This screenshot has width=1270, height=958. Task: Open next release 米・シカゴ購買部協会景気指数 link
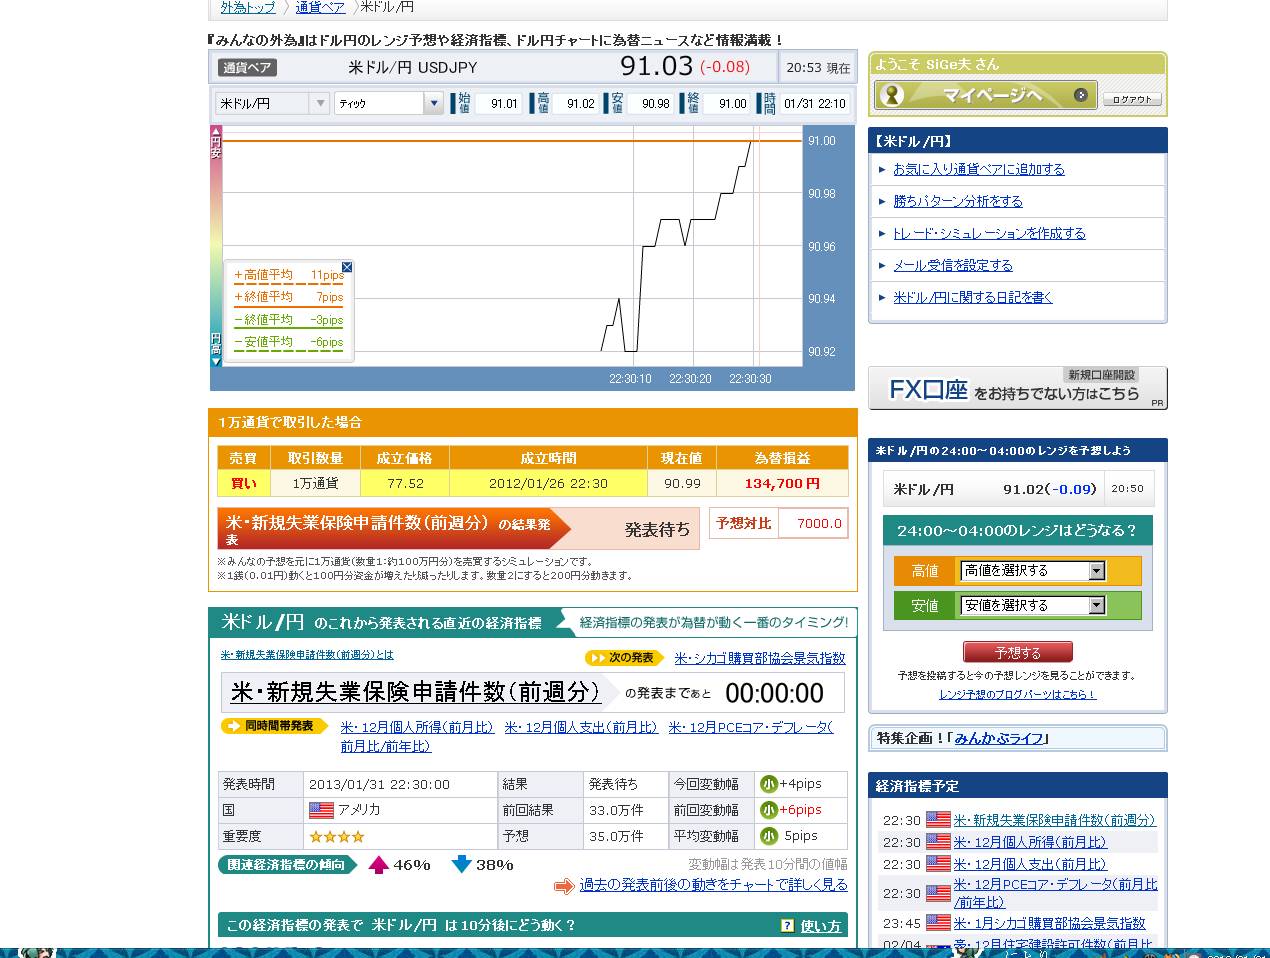(759, 658)
